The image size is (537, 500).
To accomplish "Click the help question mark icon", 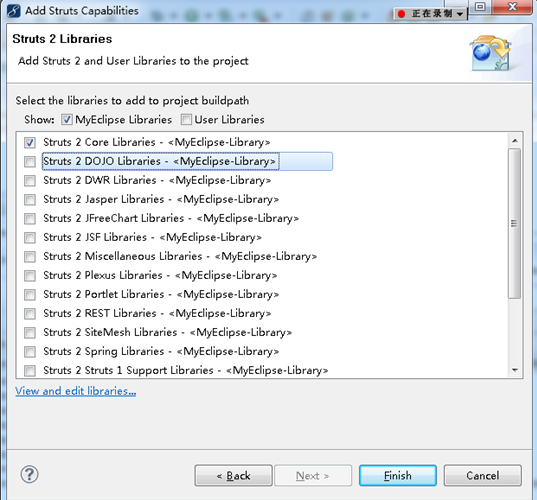I will pyautogui.click(x=29, y=475).
